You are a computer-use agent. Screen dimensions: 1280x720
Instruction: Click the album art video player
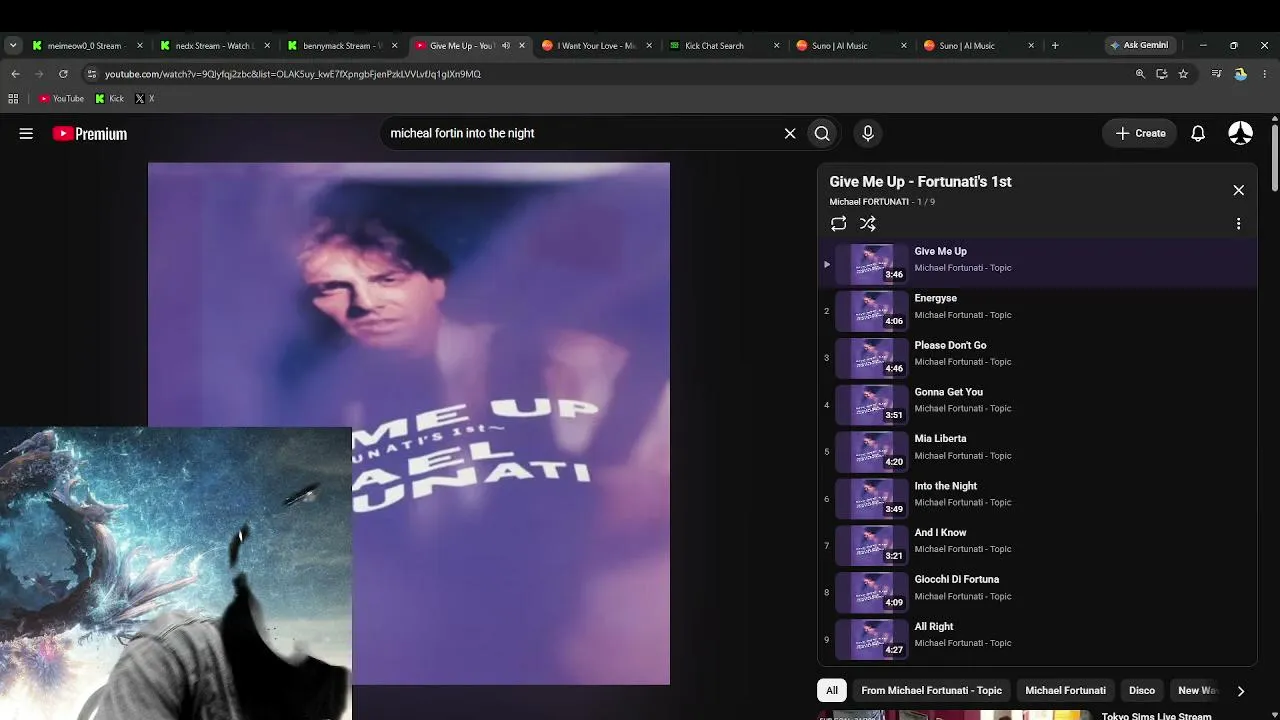point(409,424)
